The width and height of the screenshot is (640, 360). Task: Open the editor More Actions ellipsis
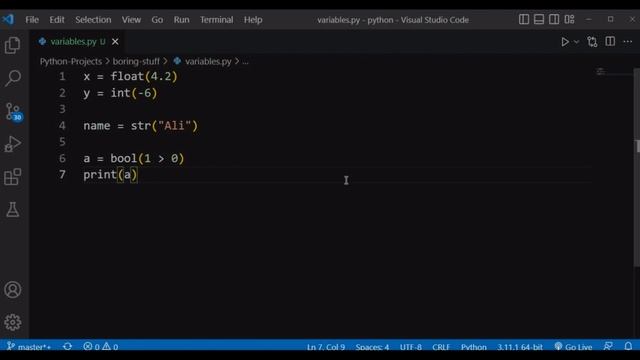pyautogui.click(x=628, y=42)
